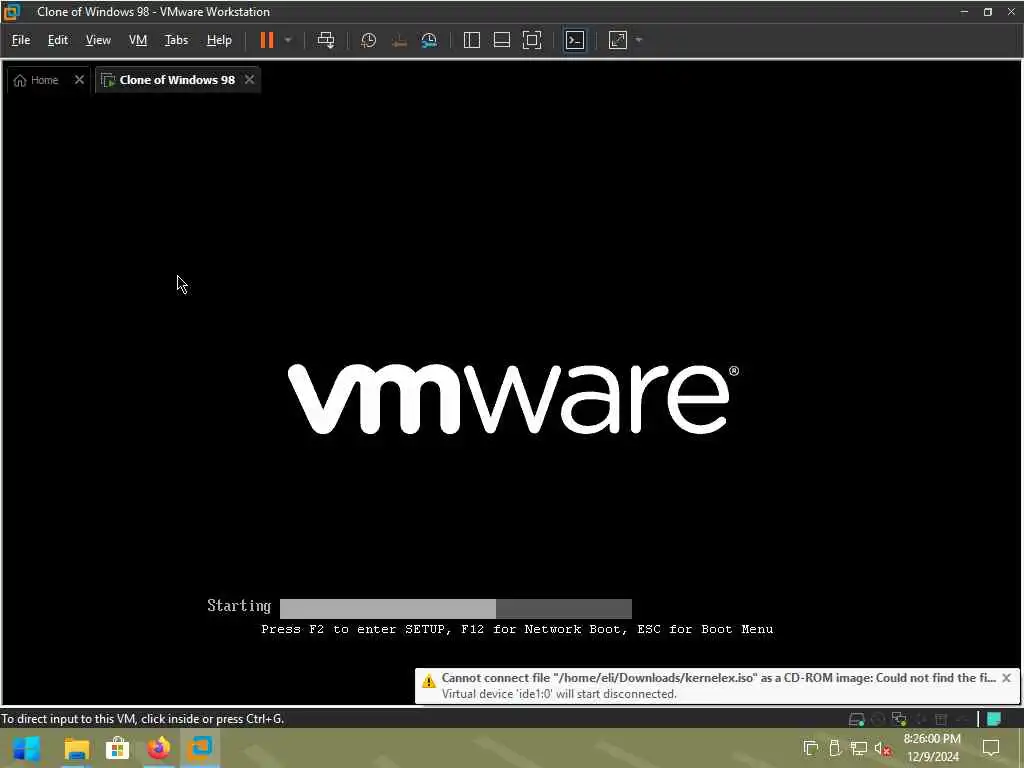Image resolution: width=1024 pixels, height=768 pixels.
Task: Open the Windows notification center
Action: 991,748
